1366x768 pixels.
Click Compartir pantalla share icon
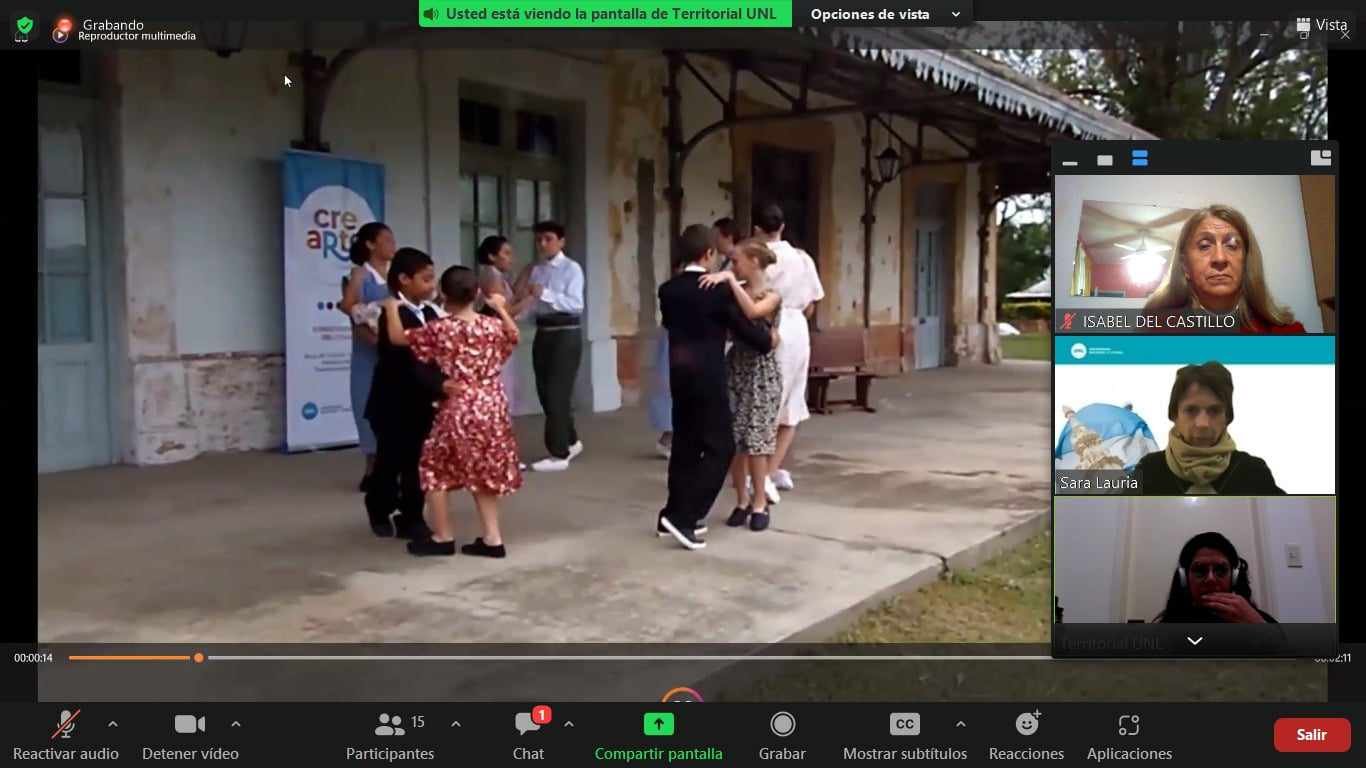[658, 724]
